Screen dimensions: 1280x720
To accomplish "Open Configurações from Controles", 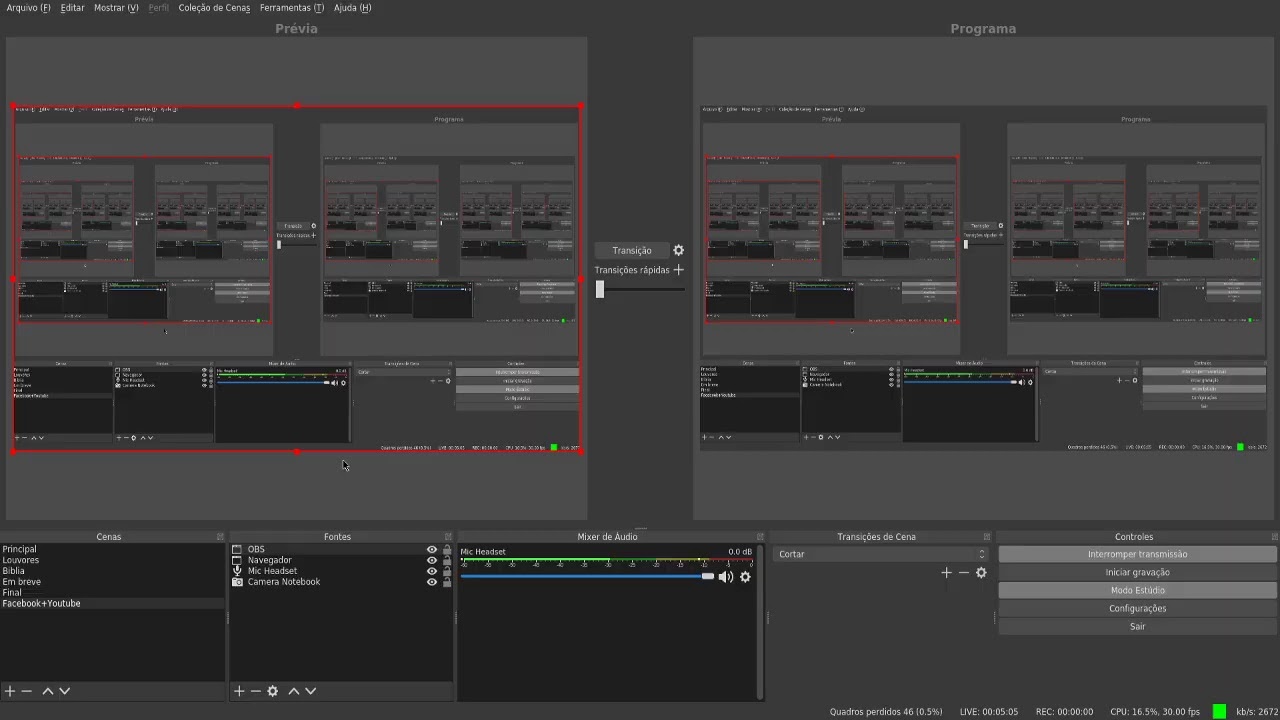I will click(x=1137, y=608).
